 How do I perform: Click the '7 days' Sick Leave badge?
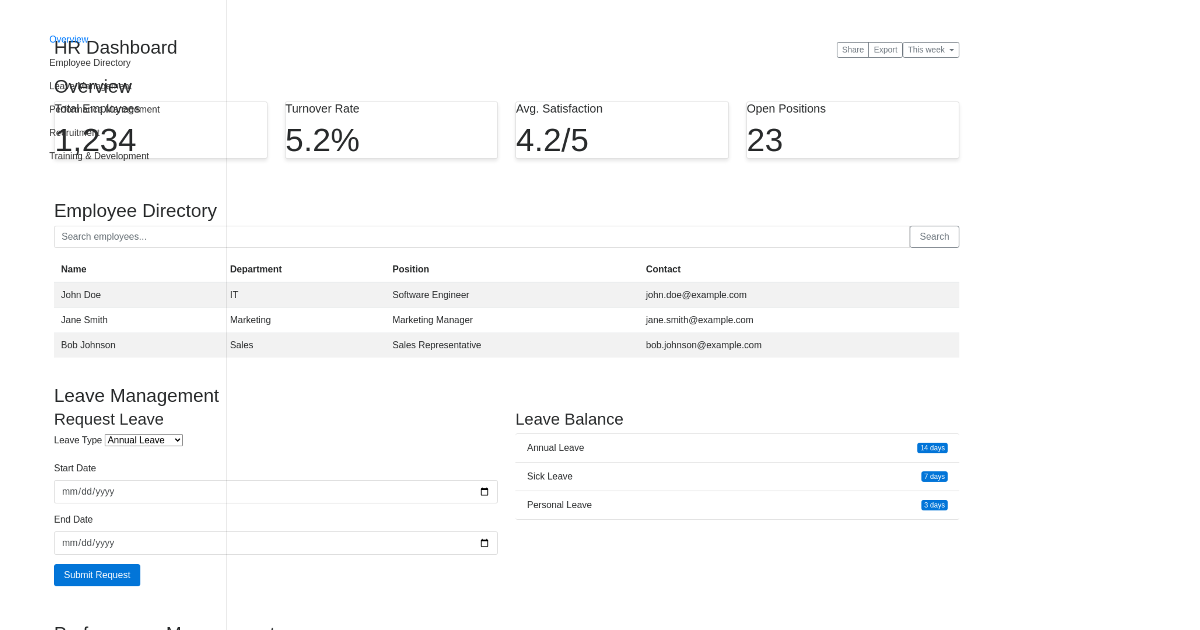[x=933, y=477]
